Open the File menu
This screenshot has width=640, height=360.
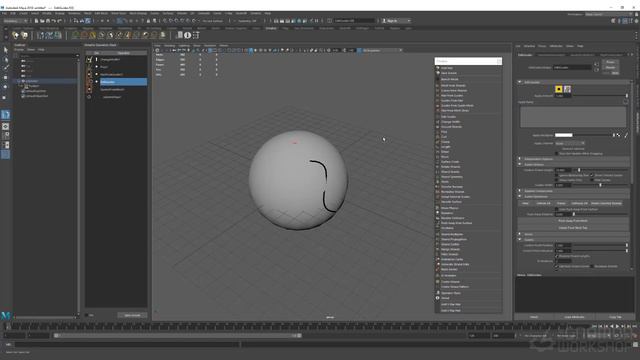click(4, 13)
